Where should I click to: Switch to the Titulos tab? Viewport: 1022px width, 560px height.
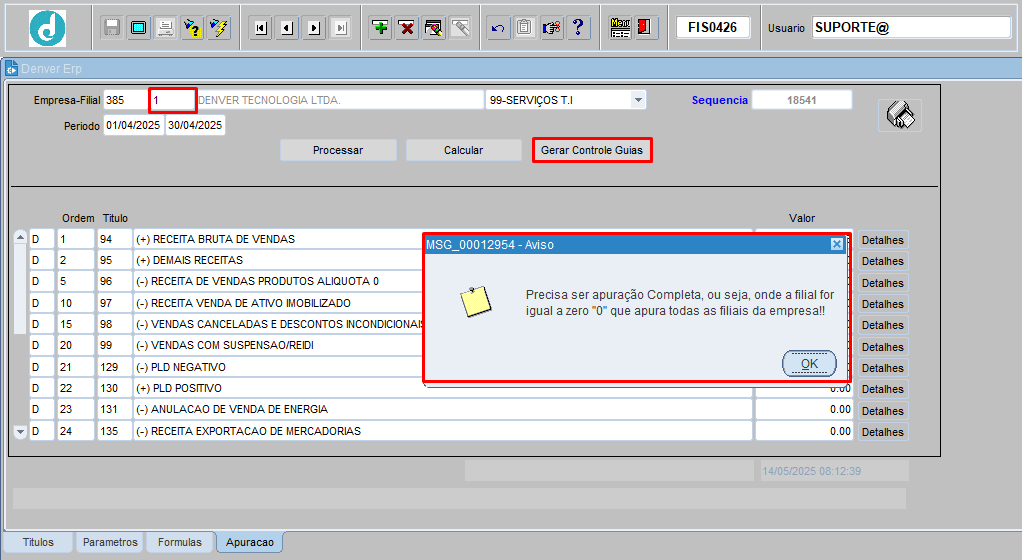pyautogui.click(x=38, y=542)
